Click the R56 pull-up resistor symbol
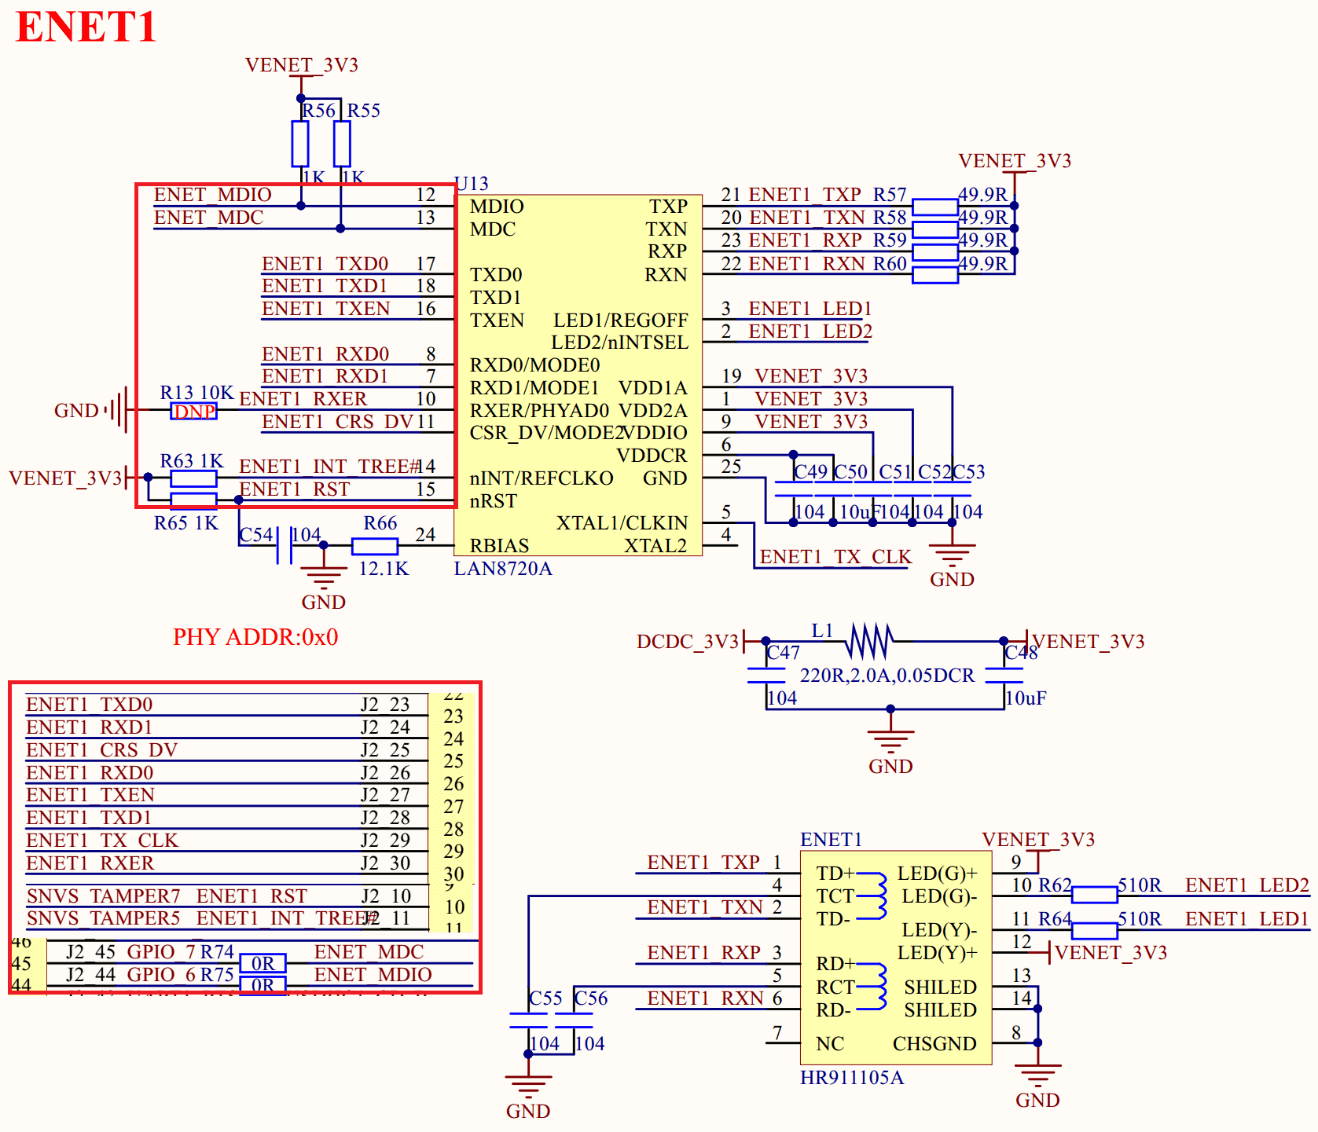This screenshot has width=1318, height=1132. click(300, 144)
